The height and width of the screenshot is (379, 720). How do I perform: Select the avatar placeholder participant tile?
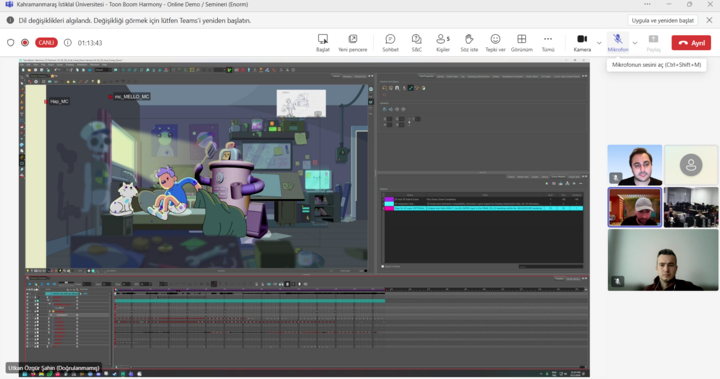click(691, 165)
